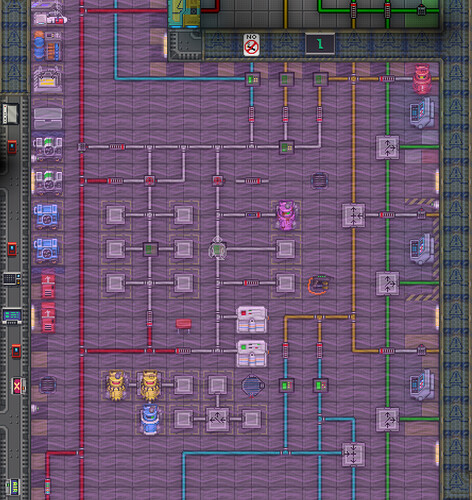472x500 pixels.
Task: Select the wall display showing number 1
Action: pos(320,44)
